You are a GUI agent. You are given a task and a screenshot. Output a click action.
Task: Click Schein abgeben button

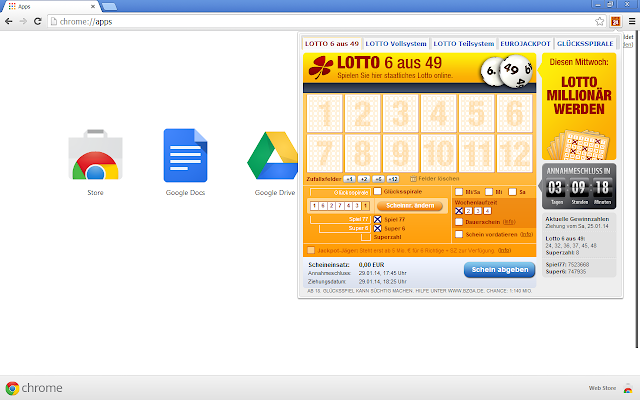[x=500, y=270]
